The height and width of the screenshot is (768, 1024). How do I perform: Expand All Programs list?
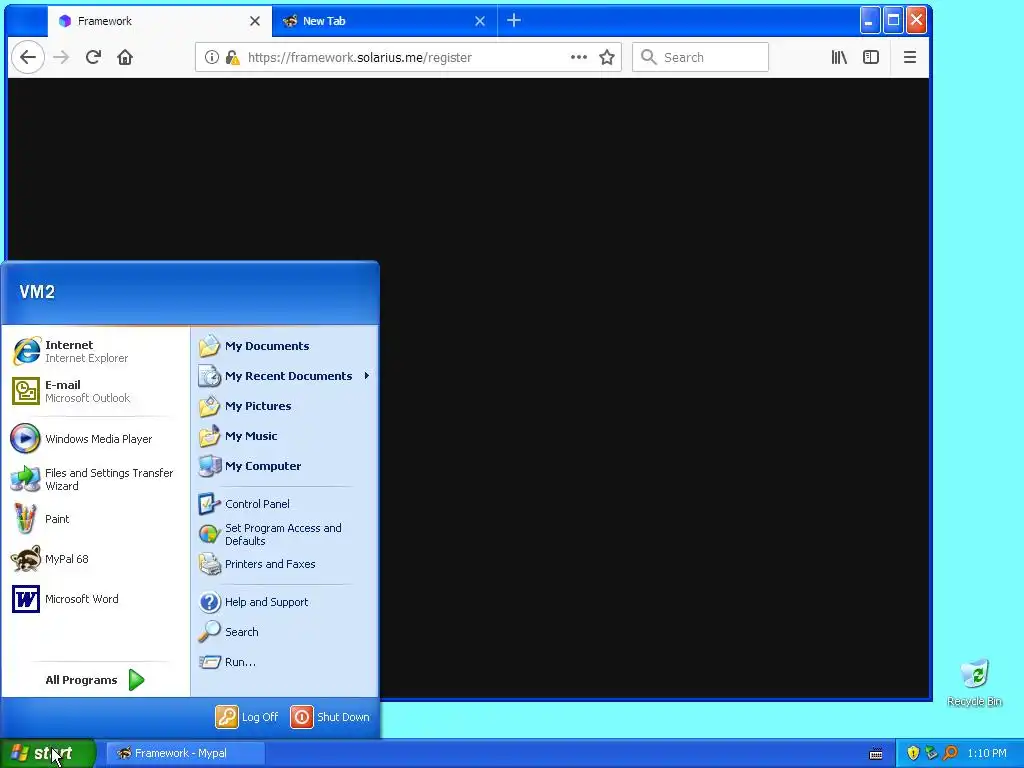point(95,680)
